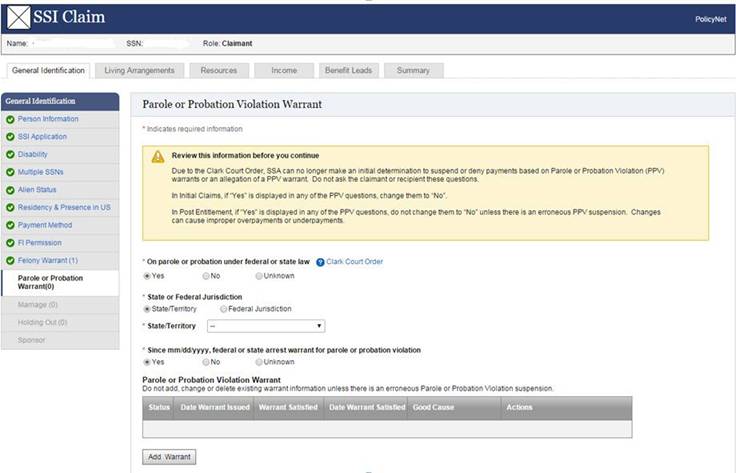Open the PolicyNet link in header
This screenshot has height=473, width=736.
[710, 19]
